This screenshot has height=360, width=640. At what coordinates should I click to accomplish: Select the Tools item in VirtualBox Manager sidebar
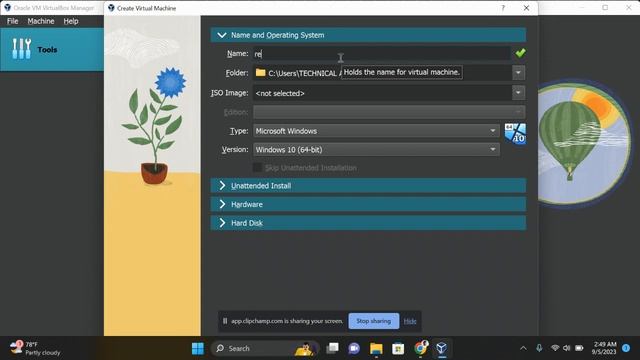click(x=52, y=49)
